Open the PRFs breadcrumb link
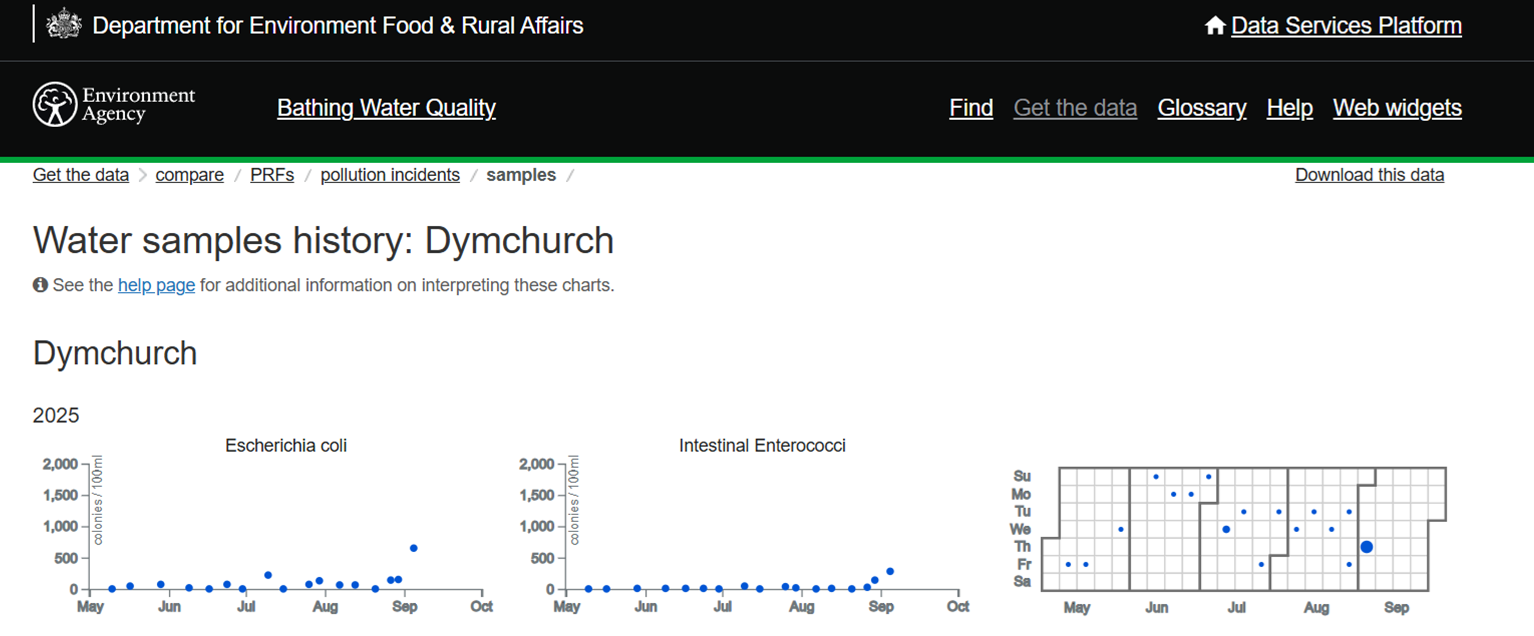The image size is (1534, 636). pyautogui.click(x=272, y=175)
